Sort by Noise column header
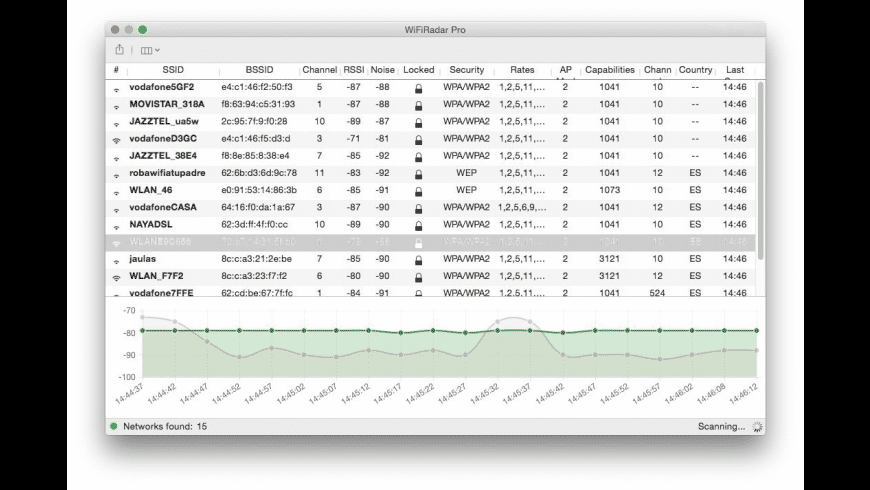The height and width of the screenshot is (490, 870). coord(382,70)
